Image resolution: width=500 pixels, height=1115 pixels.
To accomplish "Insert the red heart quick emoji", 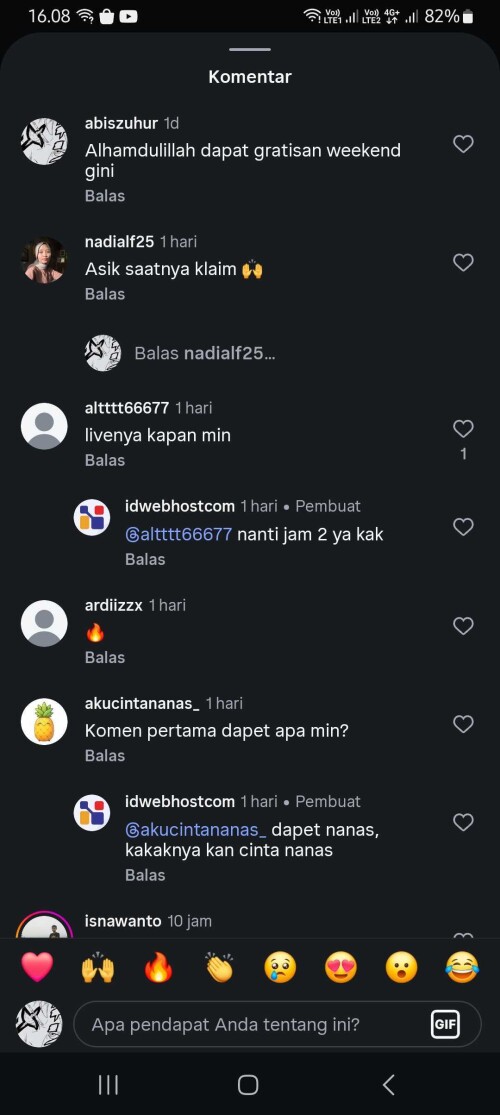I will click(37, 968).
